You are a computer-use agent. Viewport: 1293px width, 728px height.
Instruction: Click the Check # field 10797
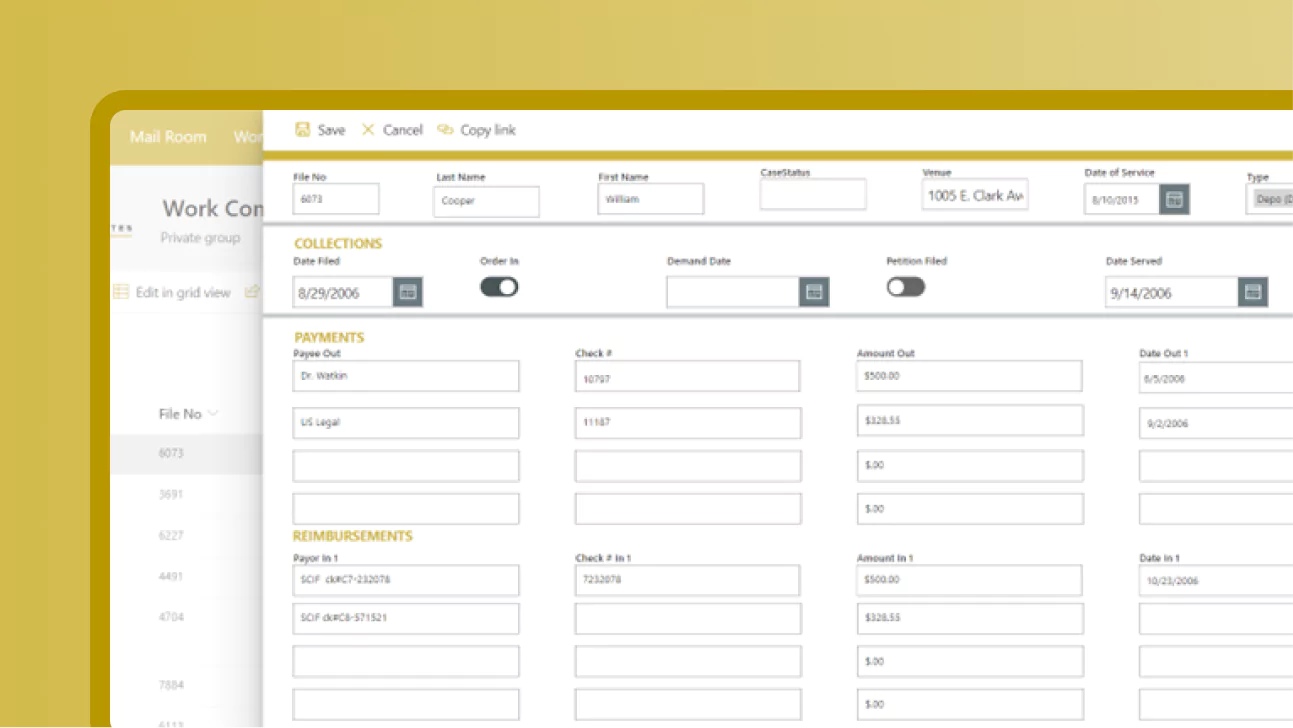tap(688, 377)
